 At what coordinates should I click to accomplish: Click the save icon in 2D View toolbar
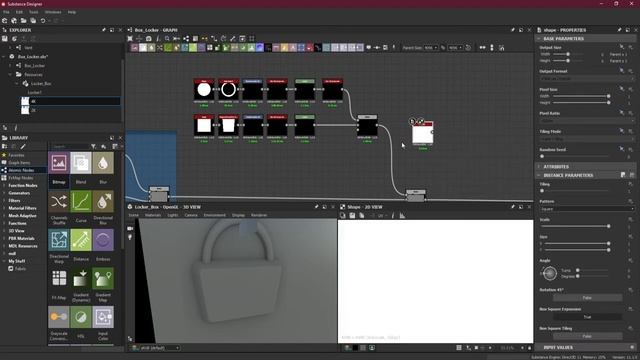352,216
